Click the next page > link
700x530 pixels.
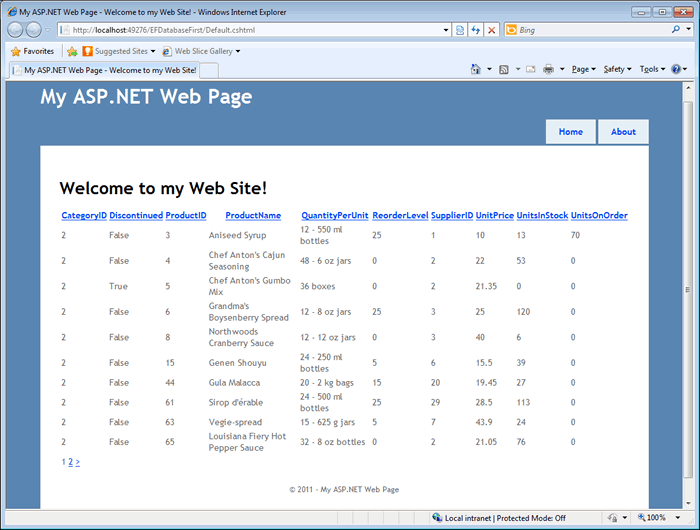[78, 462]
